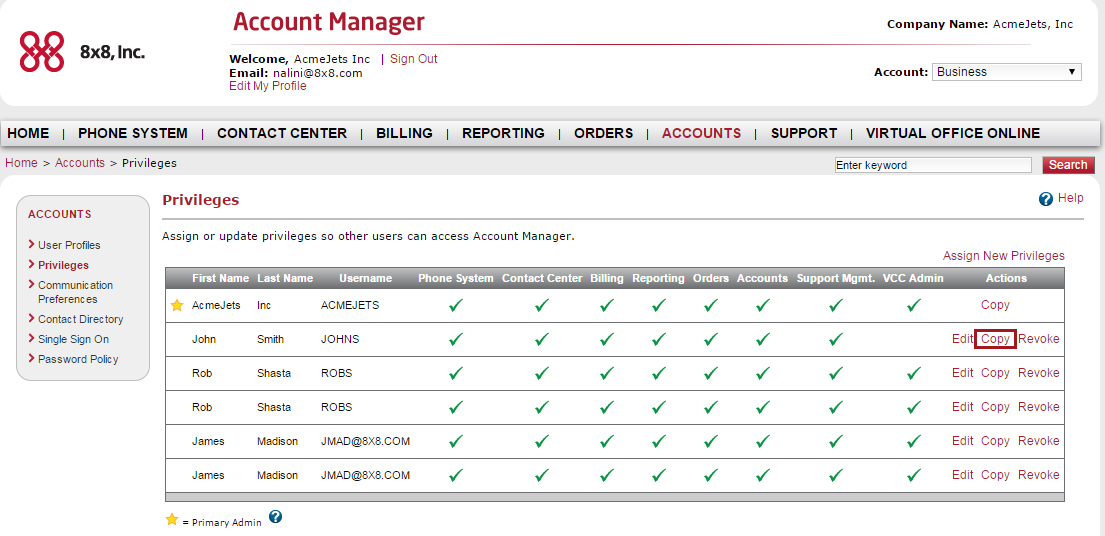1105x536 pixels.
Task: Click the Help question mark icon
Action: coord(1046,199)
